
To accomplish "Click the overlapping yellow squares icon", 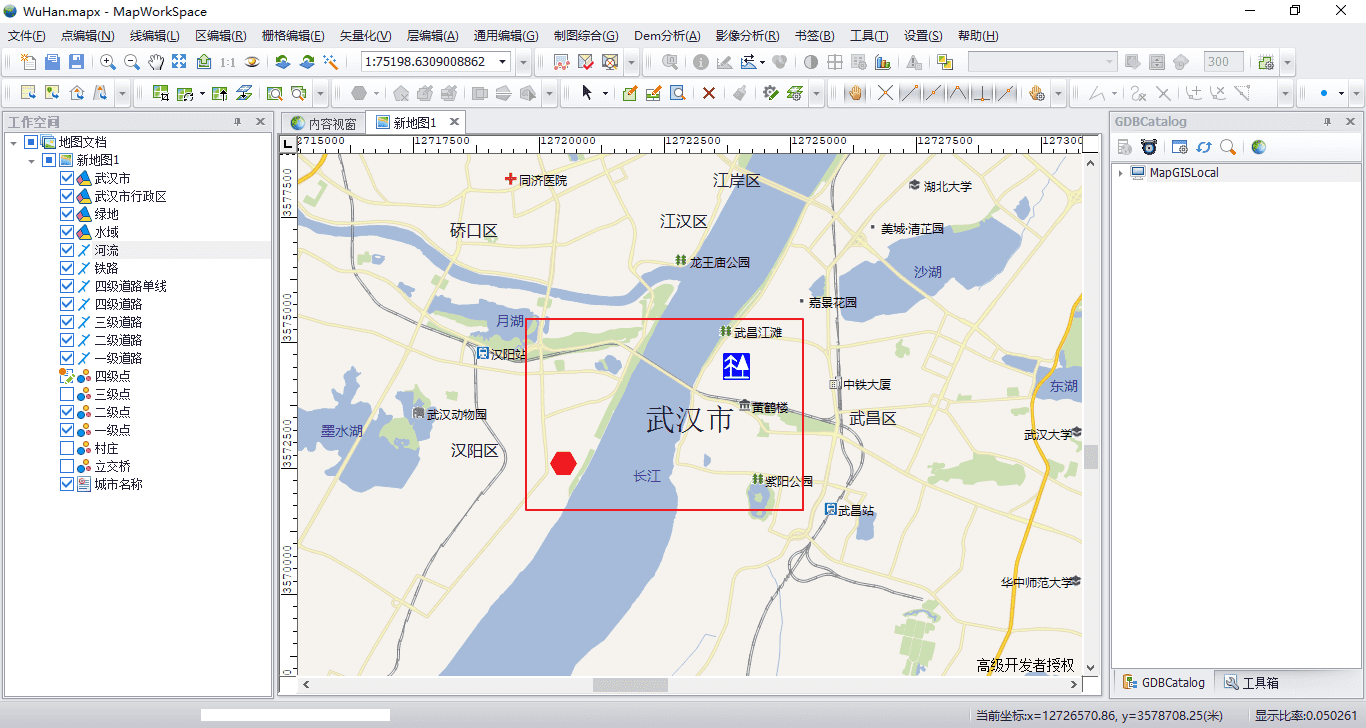I will pos(946,62).
